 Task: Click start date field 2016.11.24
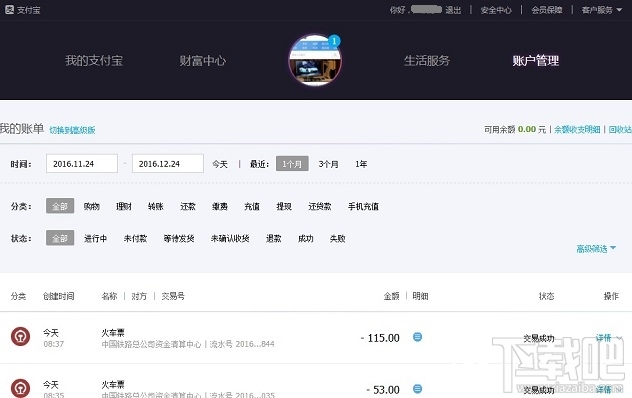pos(82,163)
